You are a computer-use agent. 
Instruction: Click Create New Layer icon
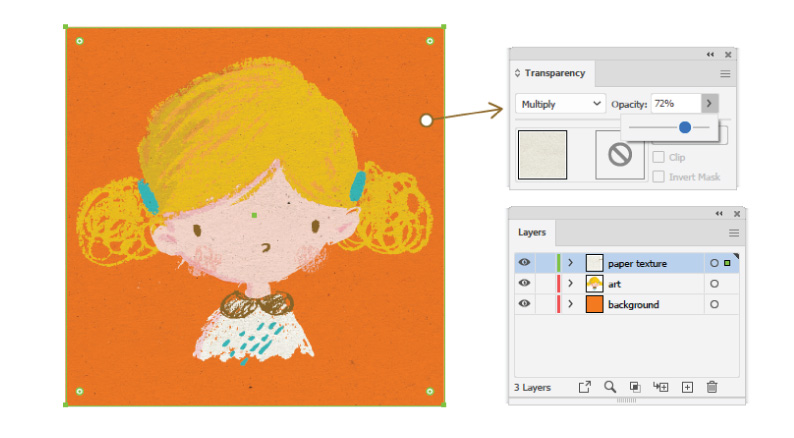pyautogui.click(x=687, y=387)
